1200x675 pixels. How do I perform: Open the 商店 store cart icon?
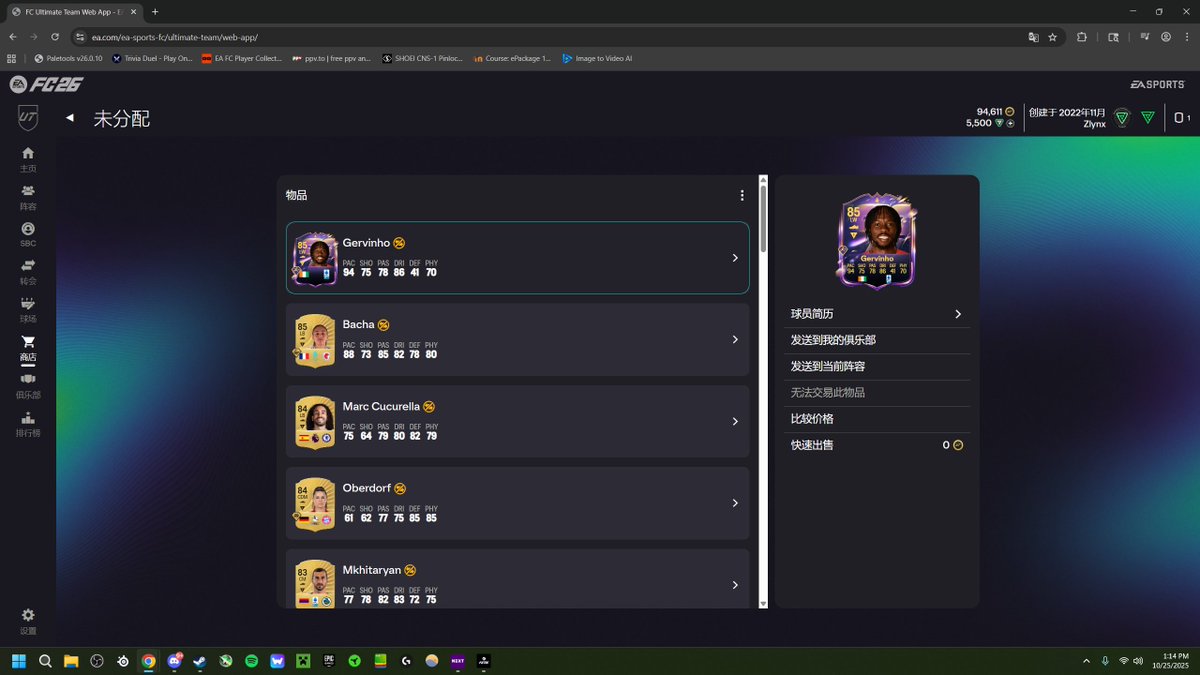click(28, 342)
